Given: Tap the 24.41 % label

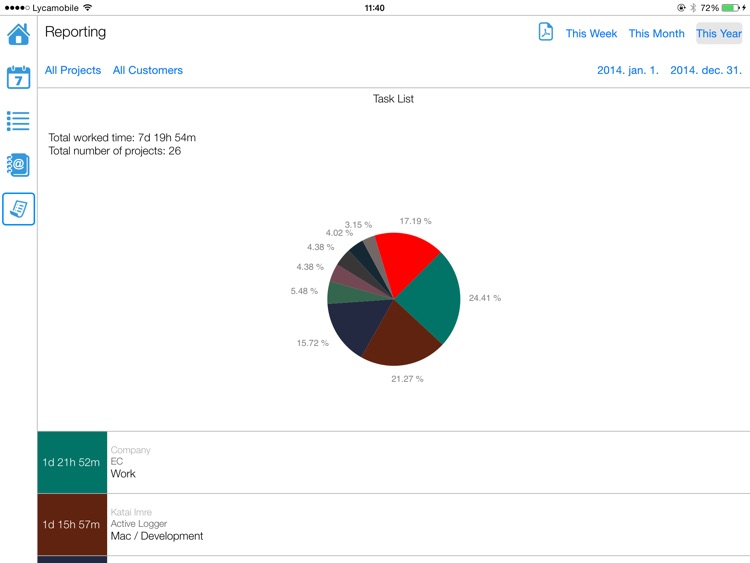Looking at the screenshot, I should 485,298.
